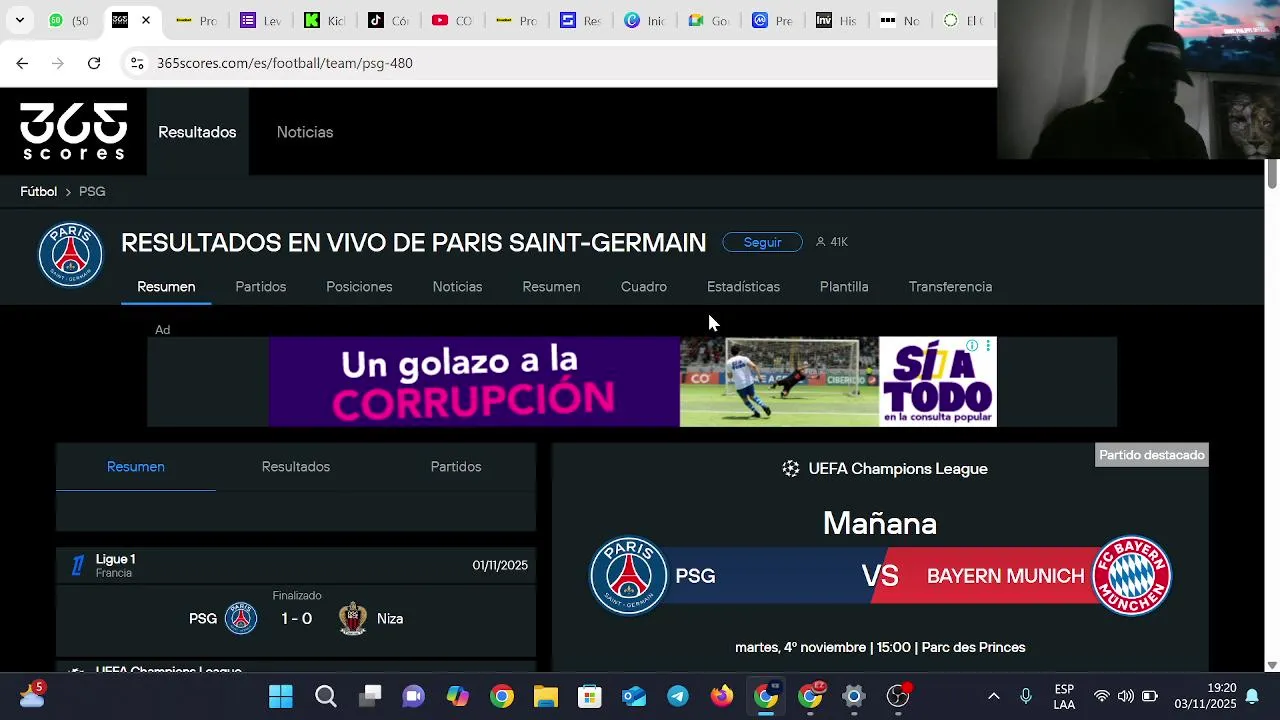Open the 'Estadísticas' team tab

pos(743,287)
